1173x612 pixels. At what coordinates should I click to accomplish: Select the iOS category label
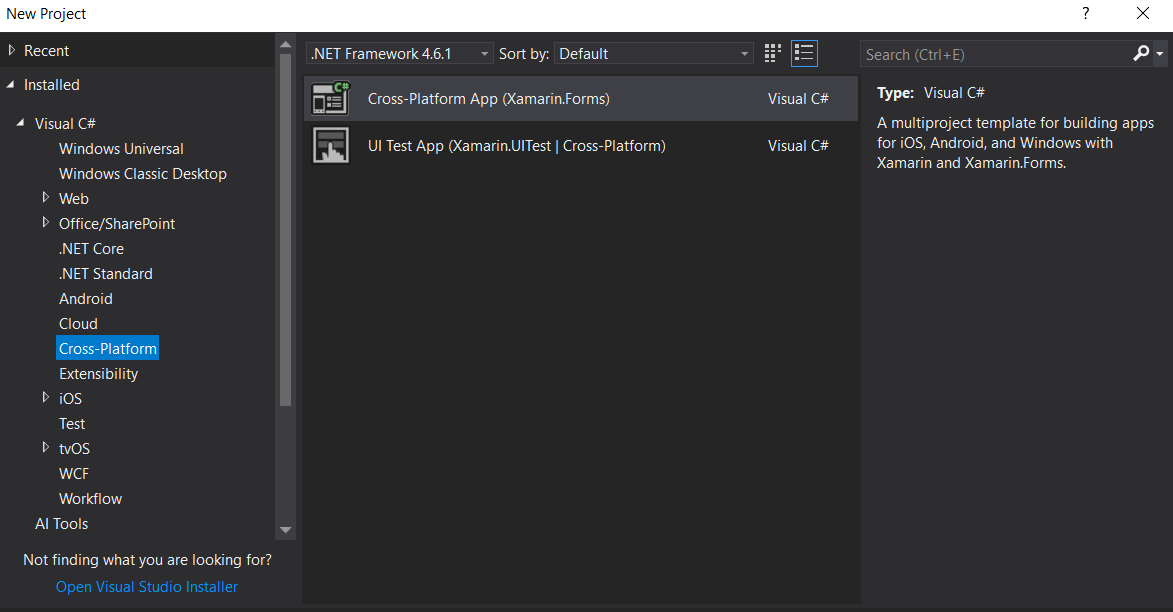click(70, 398)
